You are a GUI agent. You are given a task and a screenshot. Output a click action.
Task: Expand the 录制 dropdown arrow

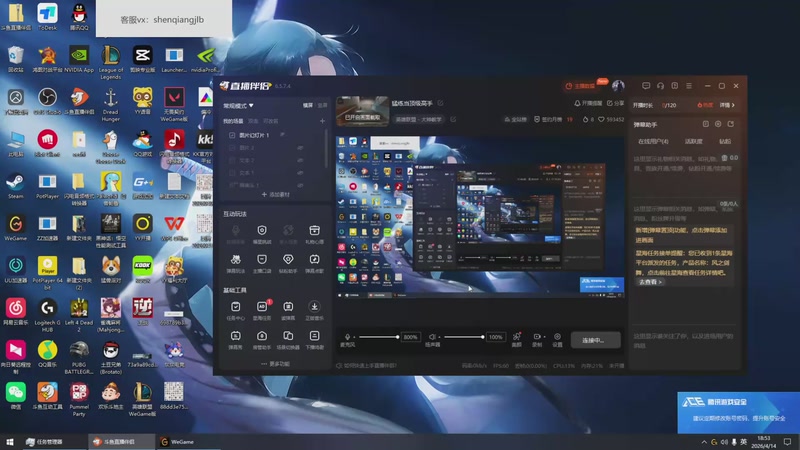544,337
